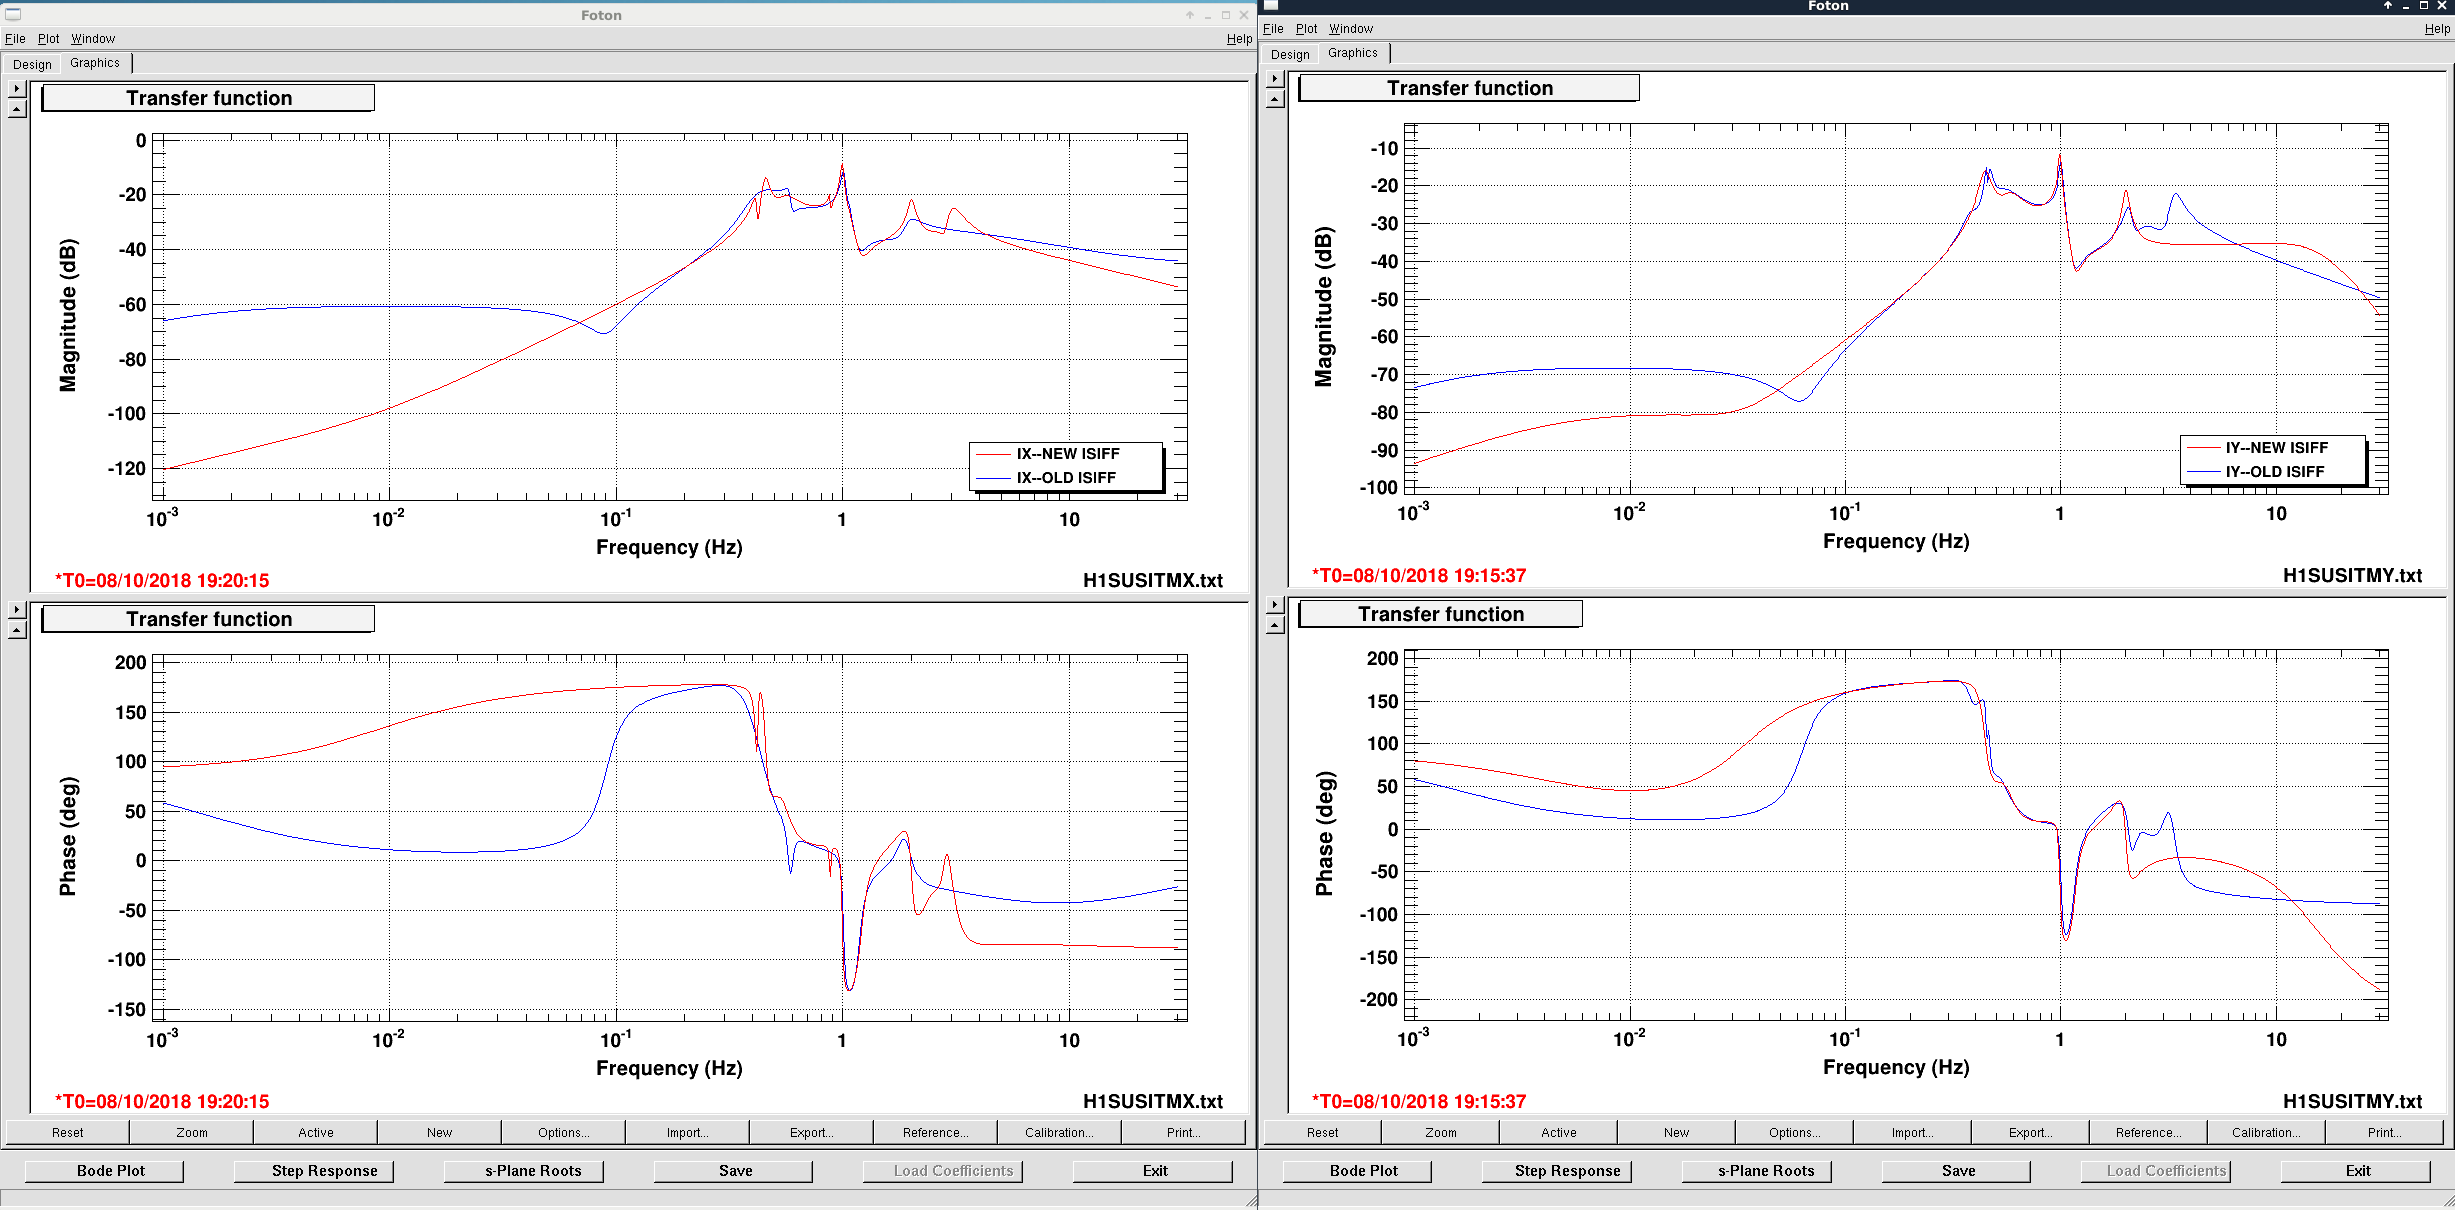The image size is (2455, 1210).
Task: Open the Plot menu in the right Foton window
Action: tap(1306, 28)
